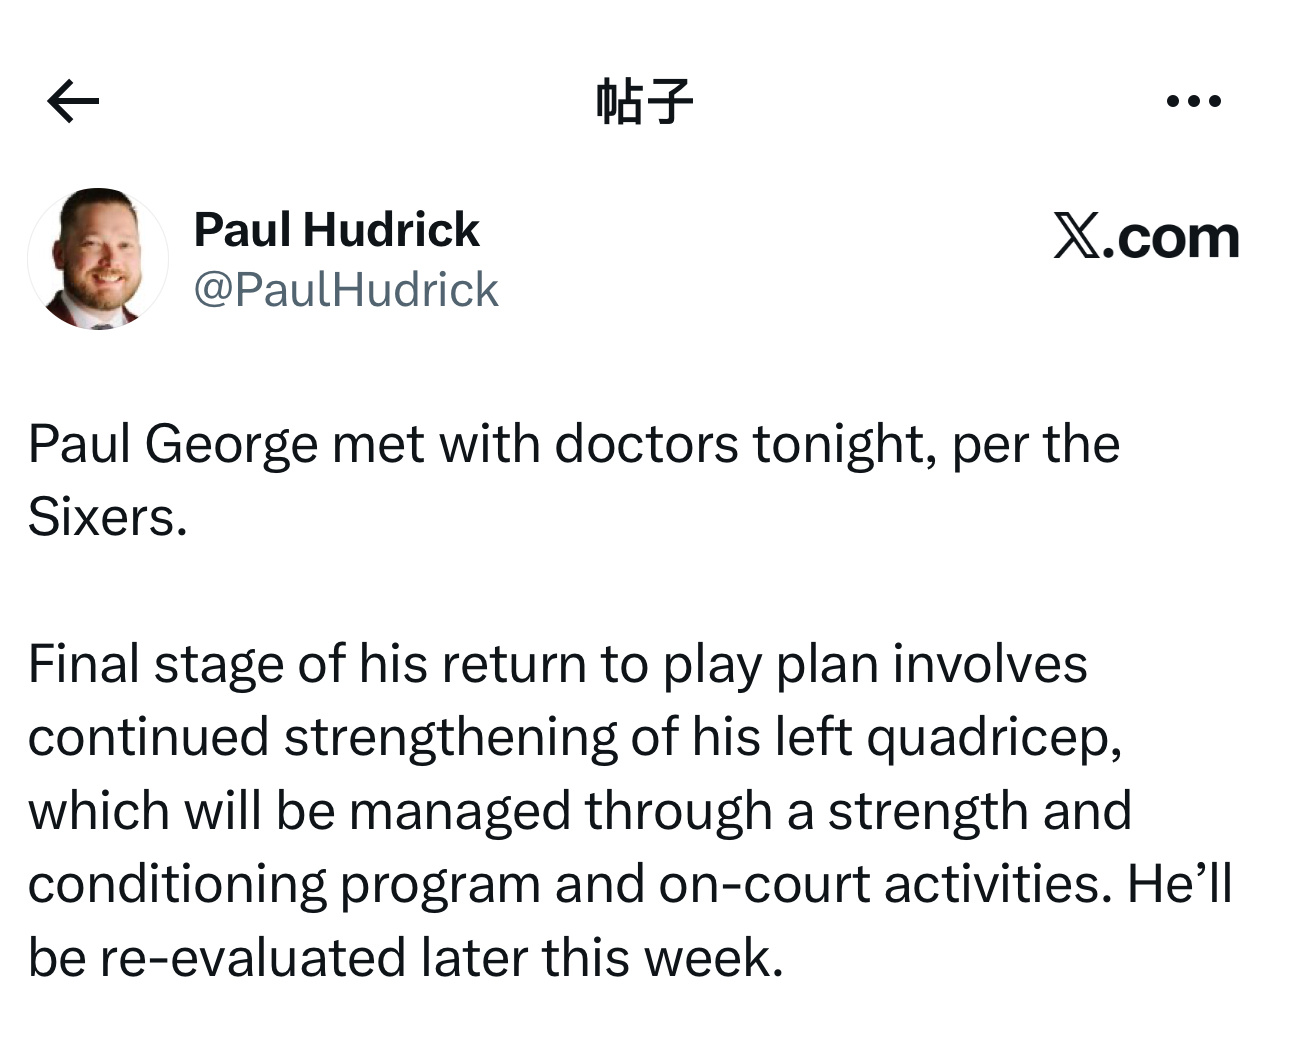Click the 'conditioning program' phrase
The height and width of the screenshot is (1047, 1290).
[x=283, y=885]
